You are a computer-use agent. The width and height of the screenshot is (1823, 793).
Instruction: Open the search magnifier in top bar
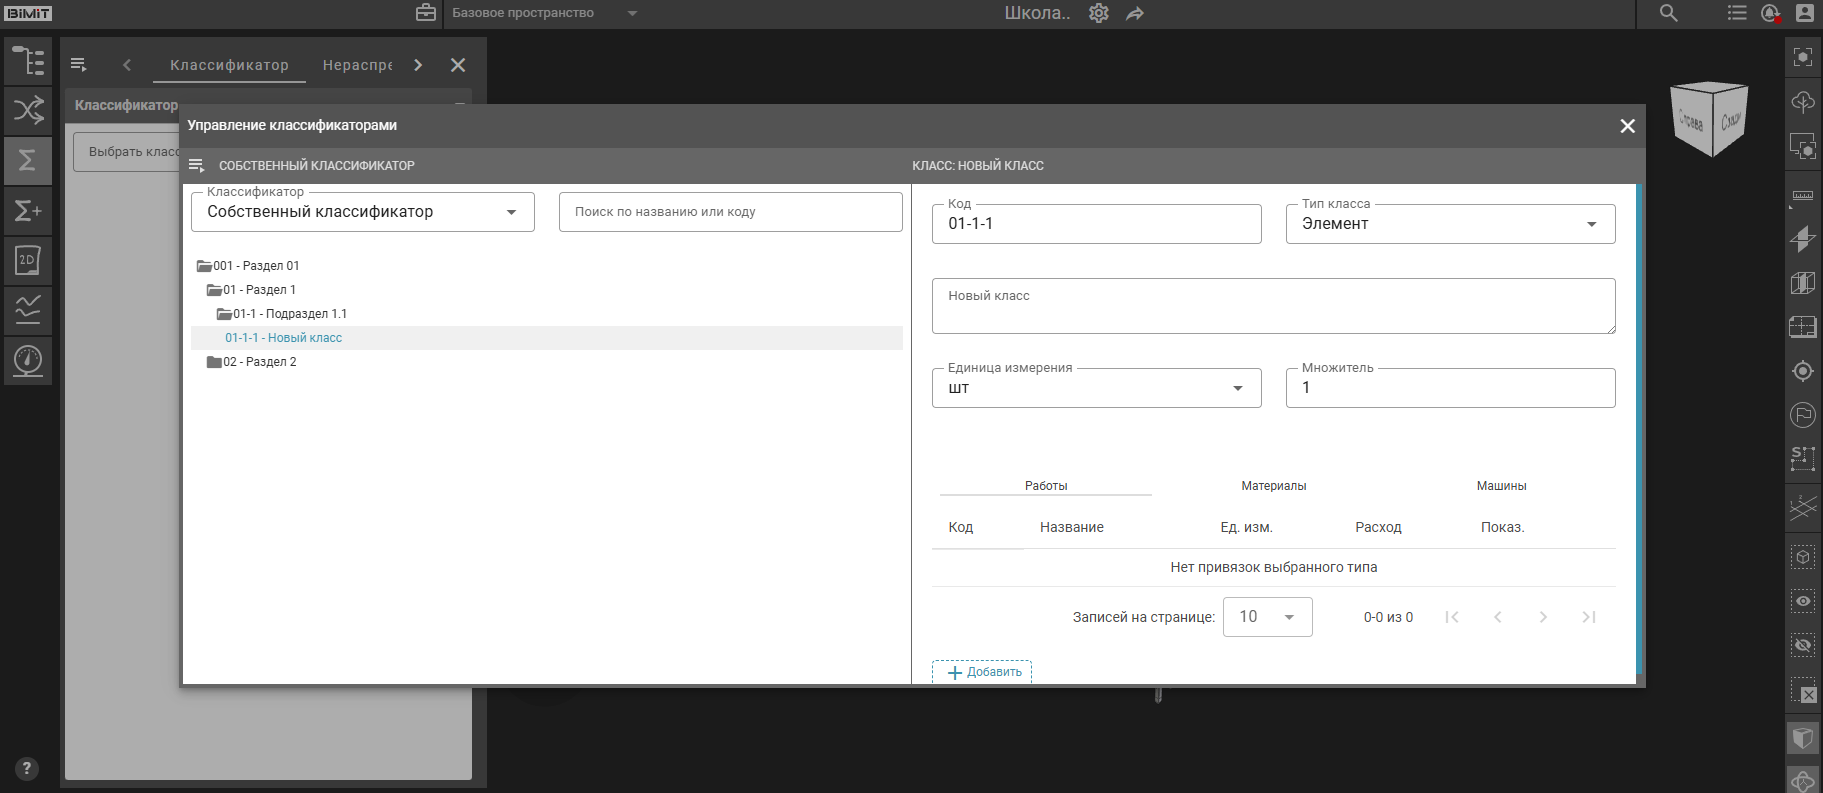pos(1668,13)
